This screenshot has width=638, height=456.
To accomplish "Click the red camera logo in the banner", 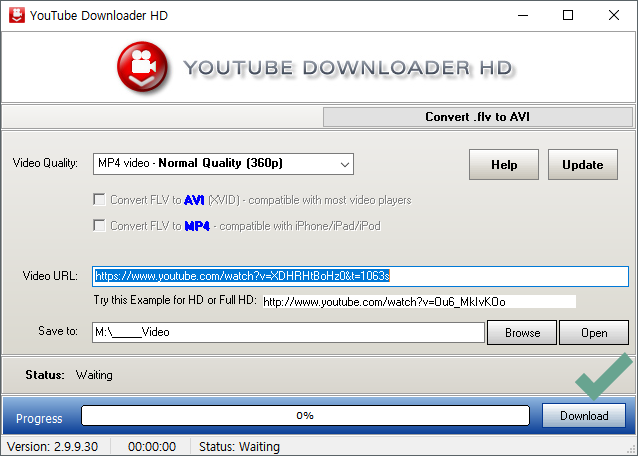I will click(x=142, y=67).
